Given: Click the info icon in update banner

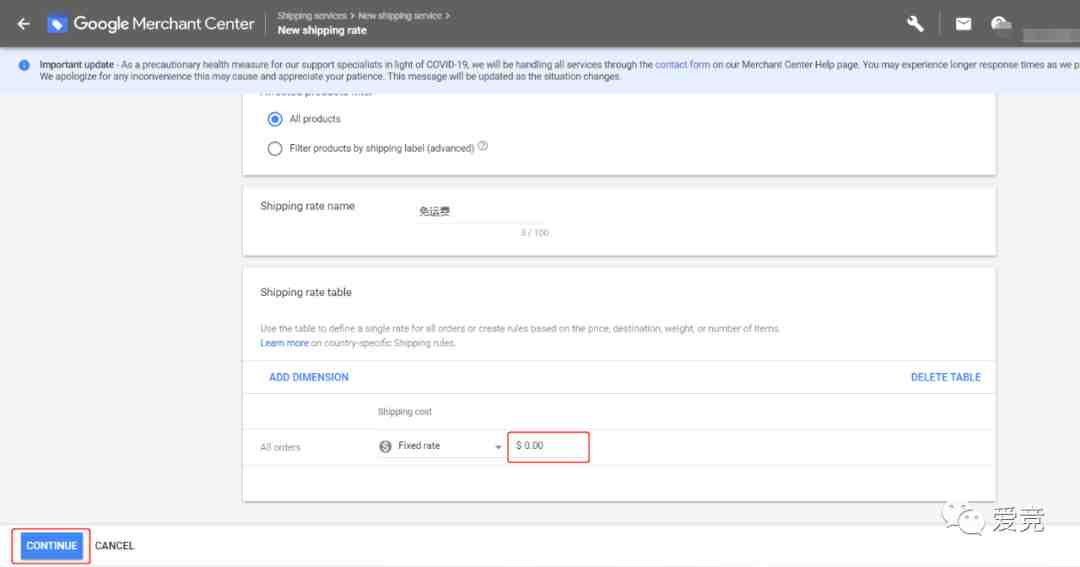Looking at the screenshot, I should pos(24,65).
